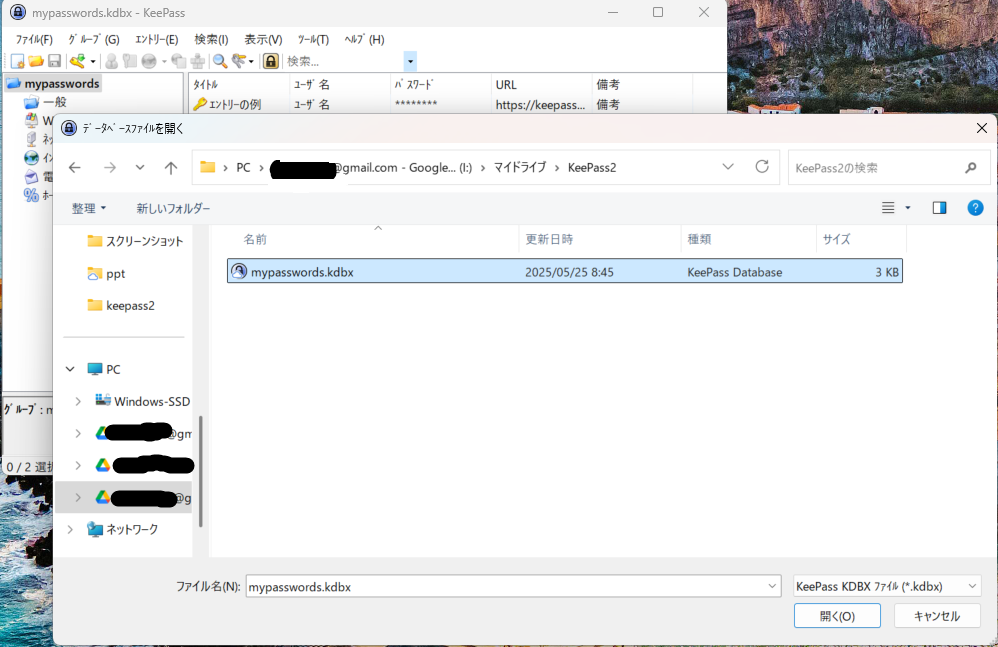Open the quick search history dropdown
Image resolution: width=998 pixels, height=647 pixels.
coord(411,61)
